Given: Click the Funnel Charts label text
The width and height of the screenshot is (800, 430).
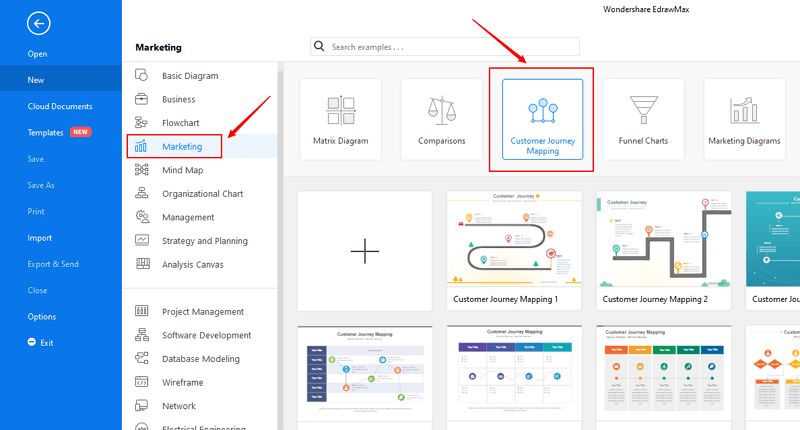Looking at the screenshot, I should click(x=643, y=141).
